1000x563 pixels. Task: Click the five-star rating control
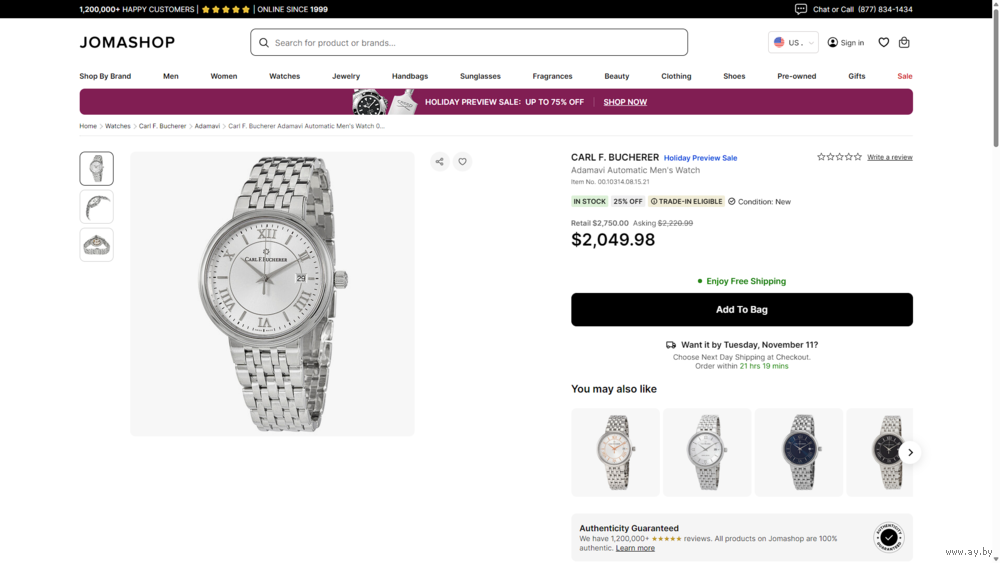(839, 157)
